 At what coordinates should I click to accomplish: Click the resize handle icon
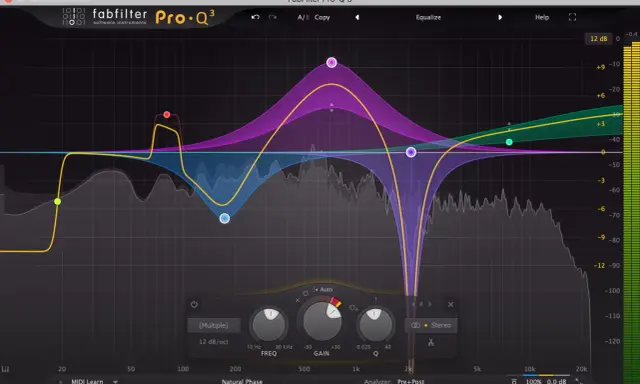579,381
